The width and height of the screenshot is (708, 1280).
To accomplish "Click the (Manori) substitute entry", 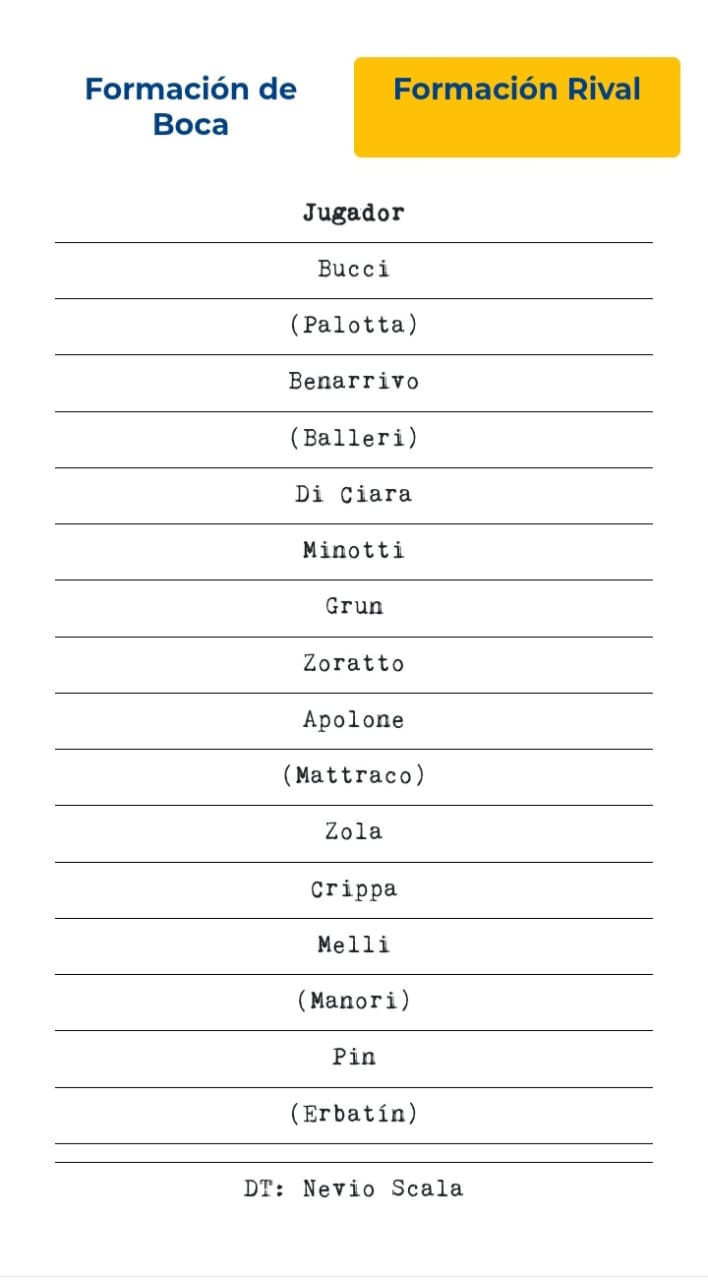I will pyautogui.click(x=353, y=1001).
